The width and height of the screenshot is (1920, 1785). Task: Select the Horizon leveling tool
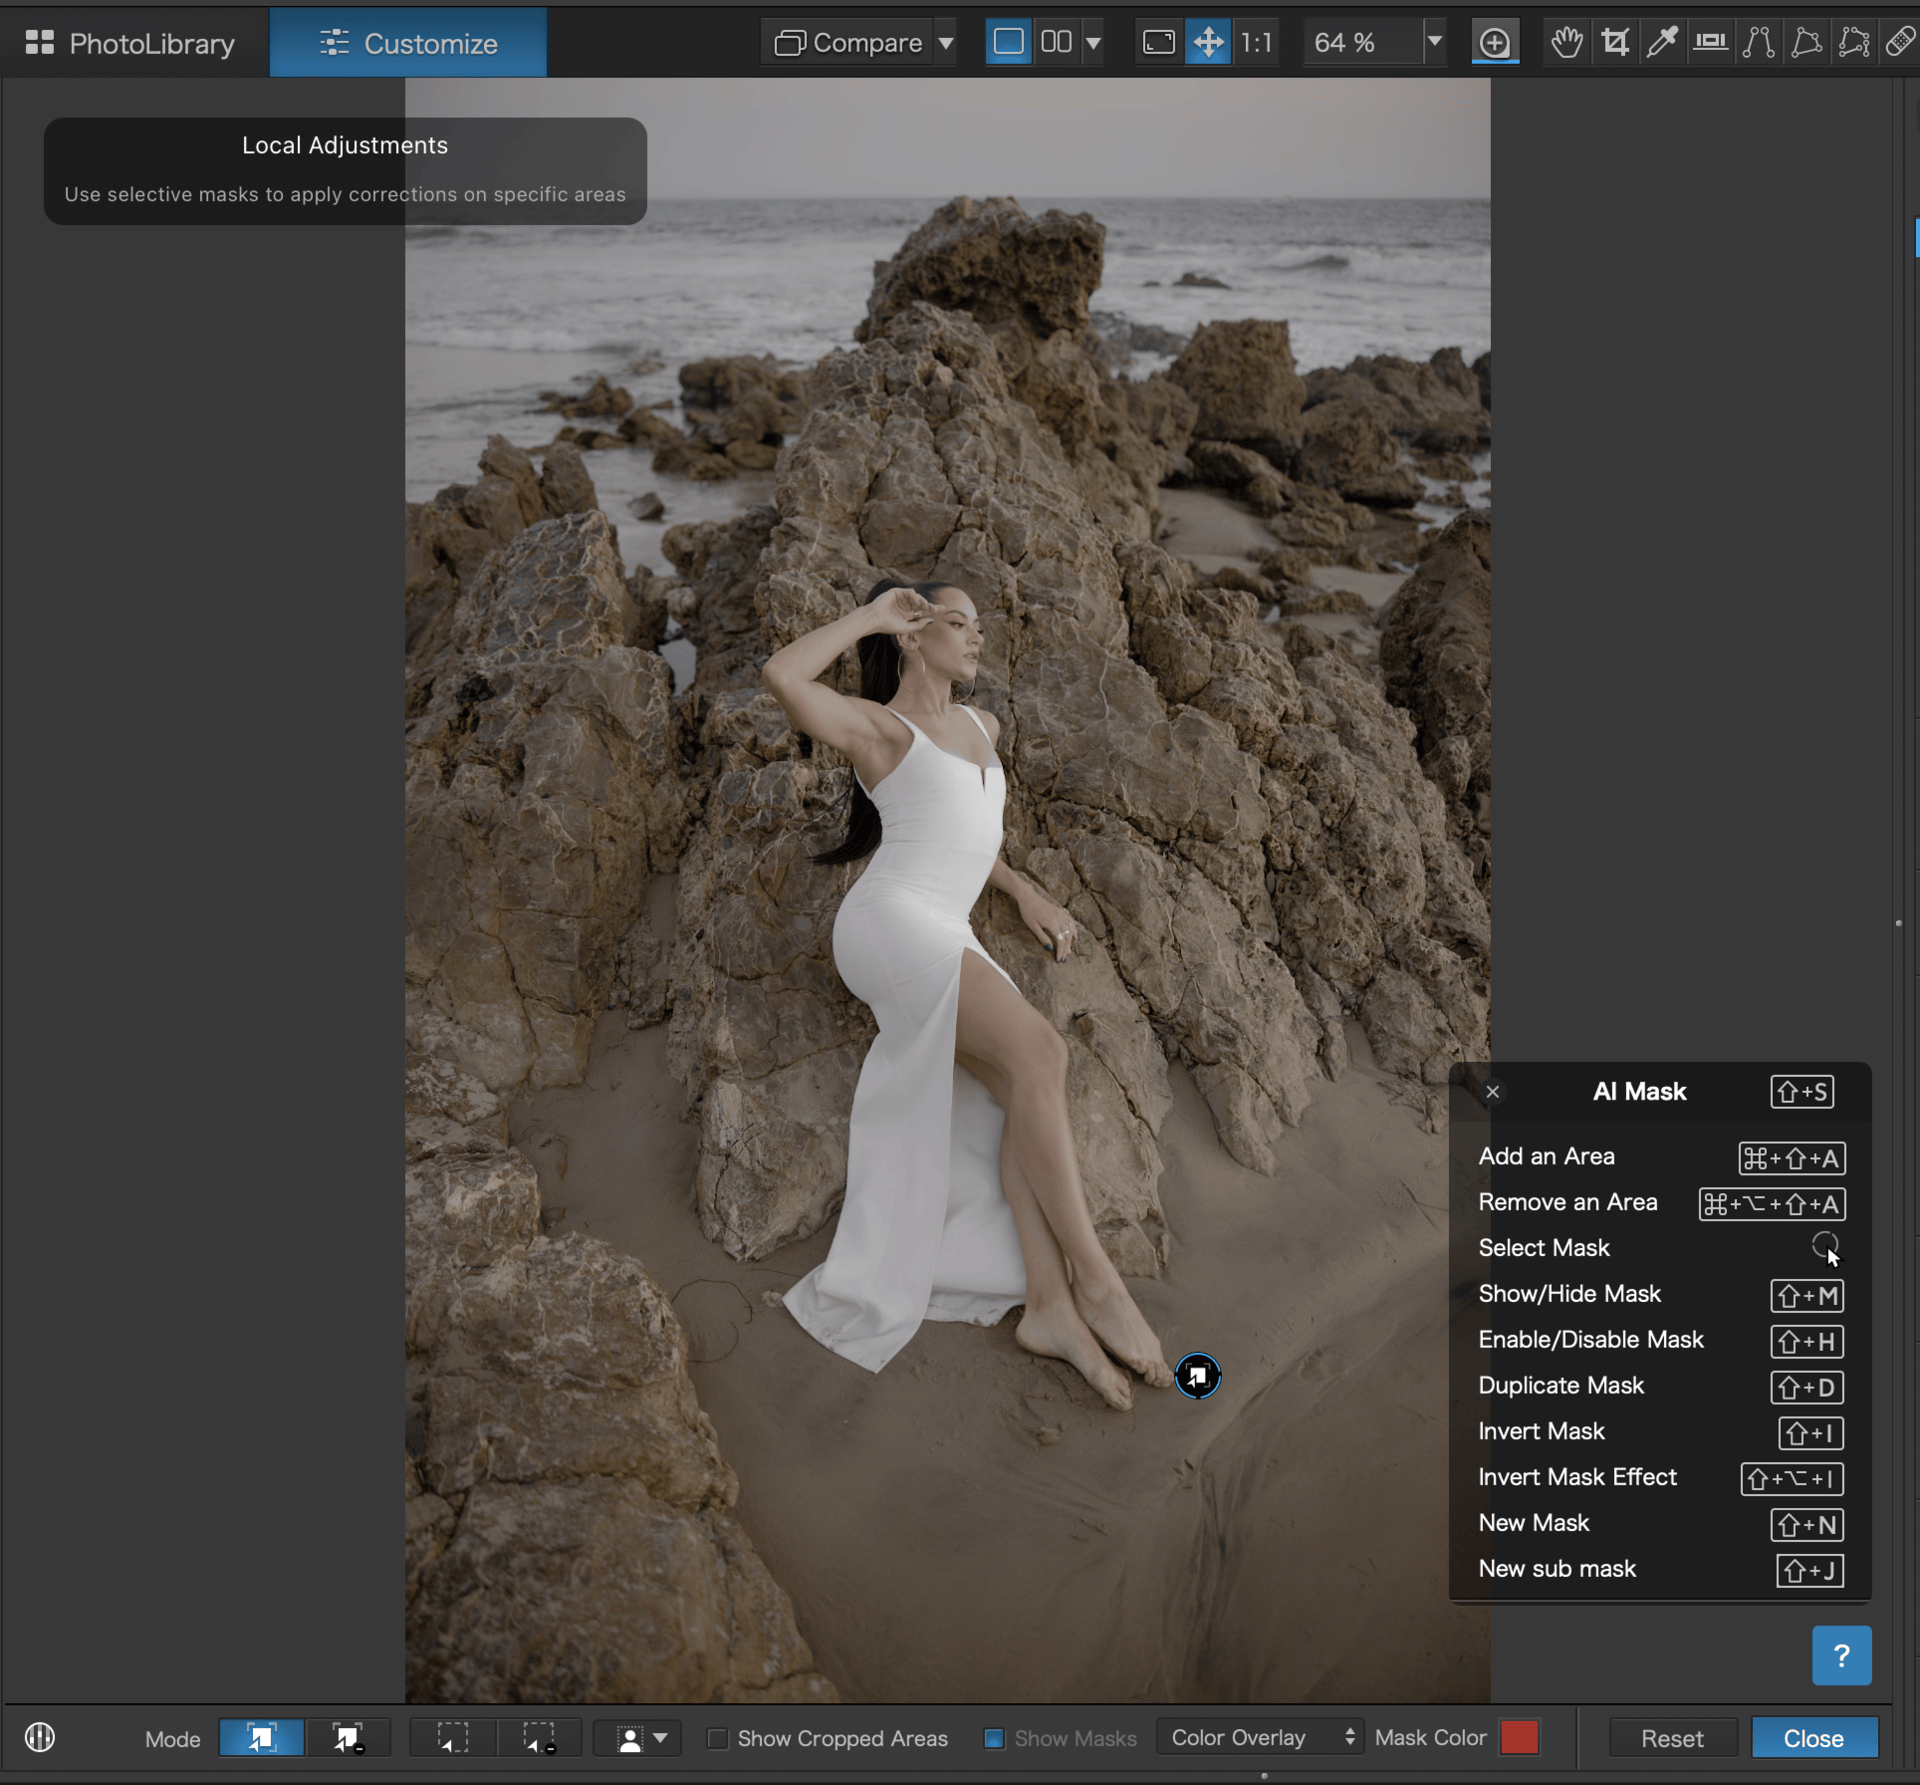point(1710,42)
